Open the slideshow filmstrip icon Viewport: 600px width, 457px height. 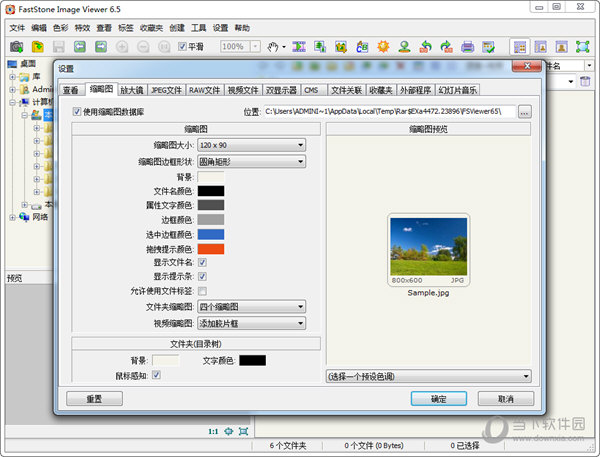coord(300,46)
